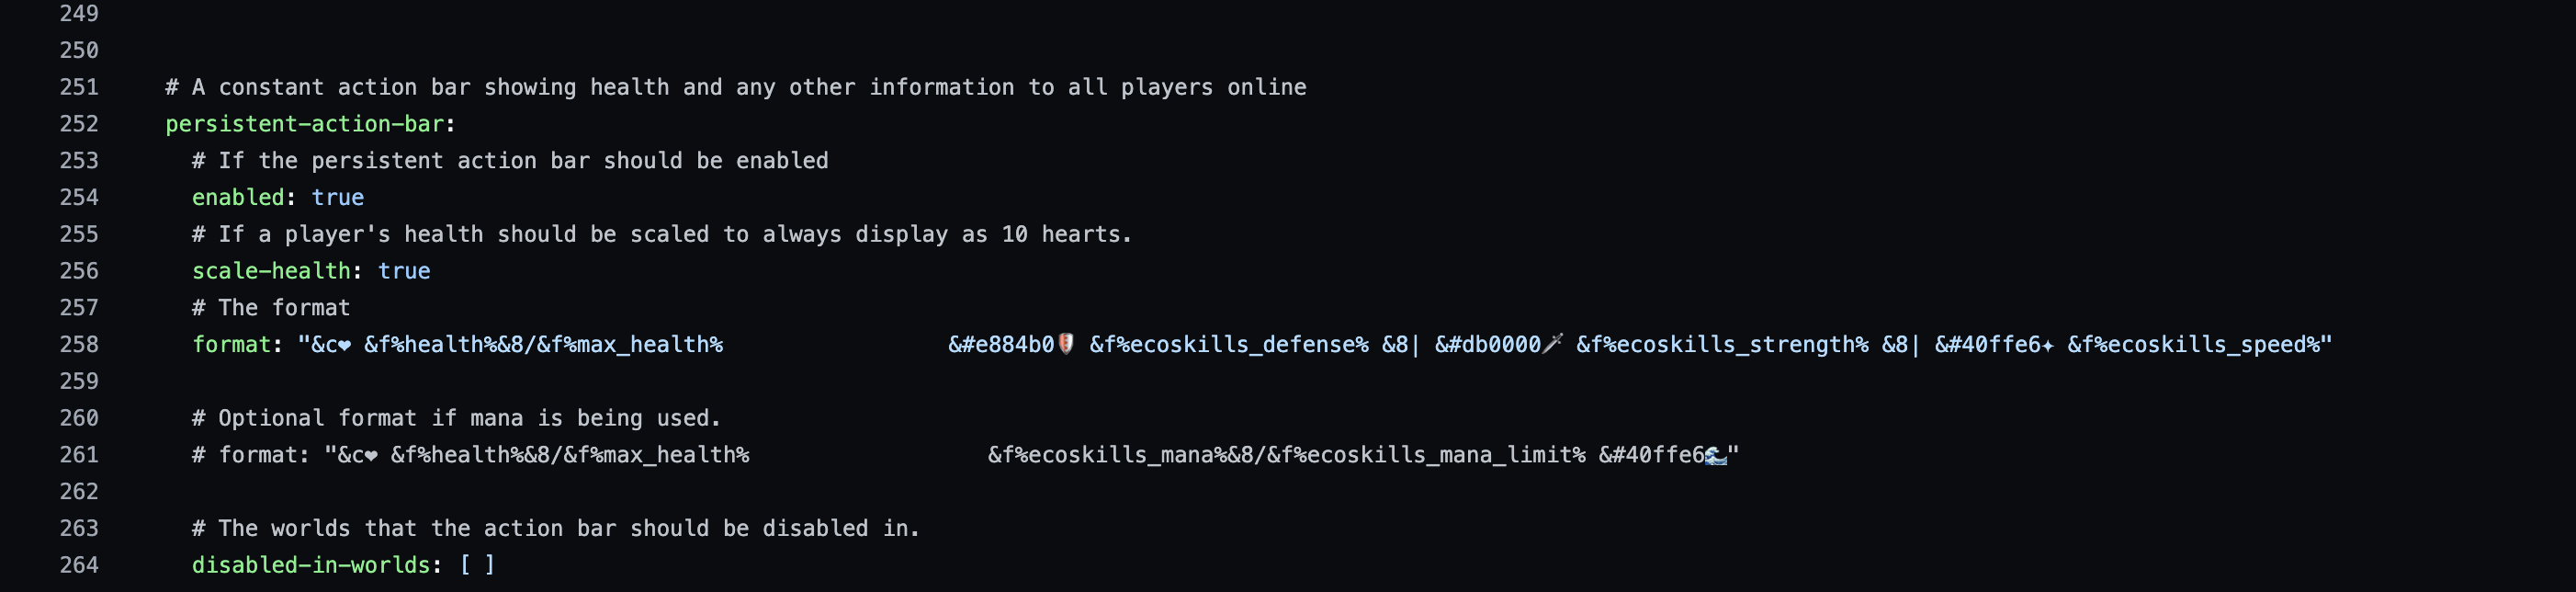Image resolution: width=2576 pixels, height=592 pixels.
Task: Click the wave emoji ending line 261
Action: (x=1716, y=455)
